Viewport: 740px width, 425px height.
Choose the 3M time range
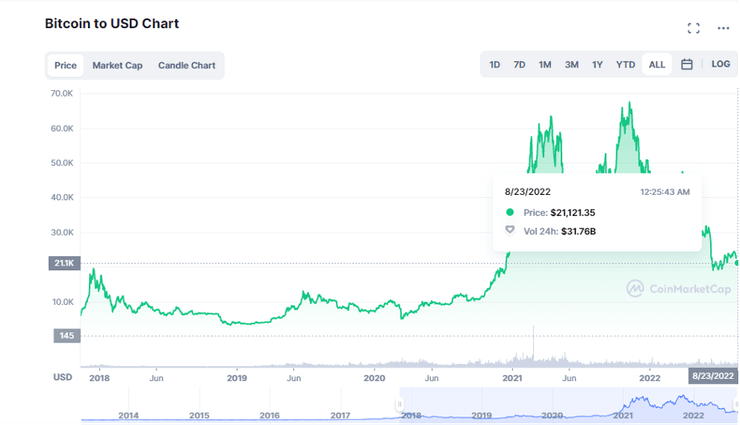click(572, 65)
